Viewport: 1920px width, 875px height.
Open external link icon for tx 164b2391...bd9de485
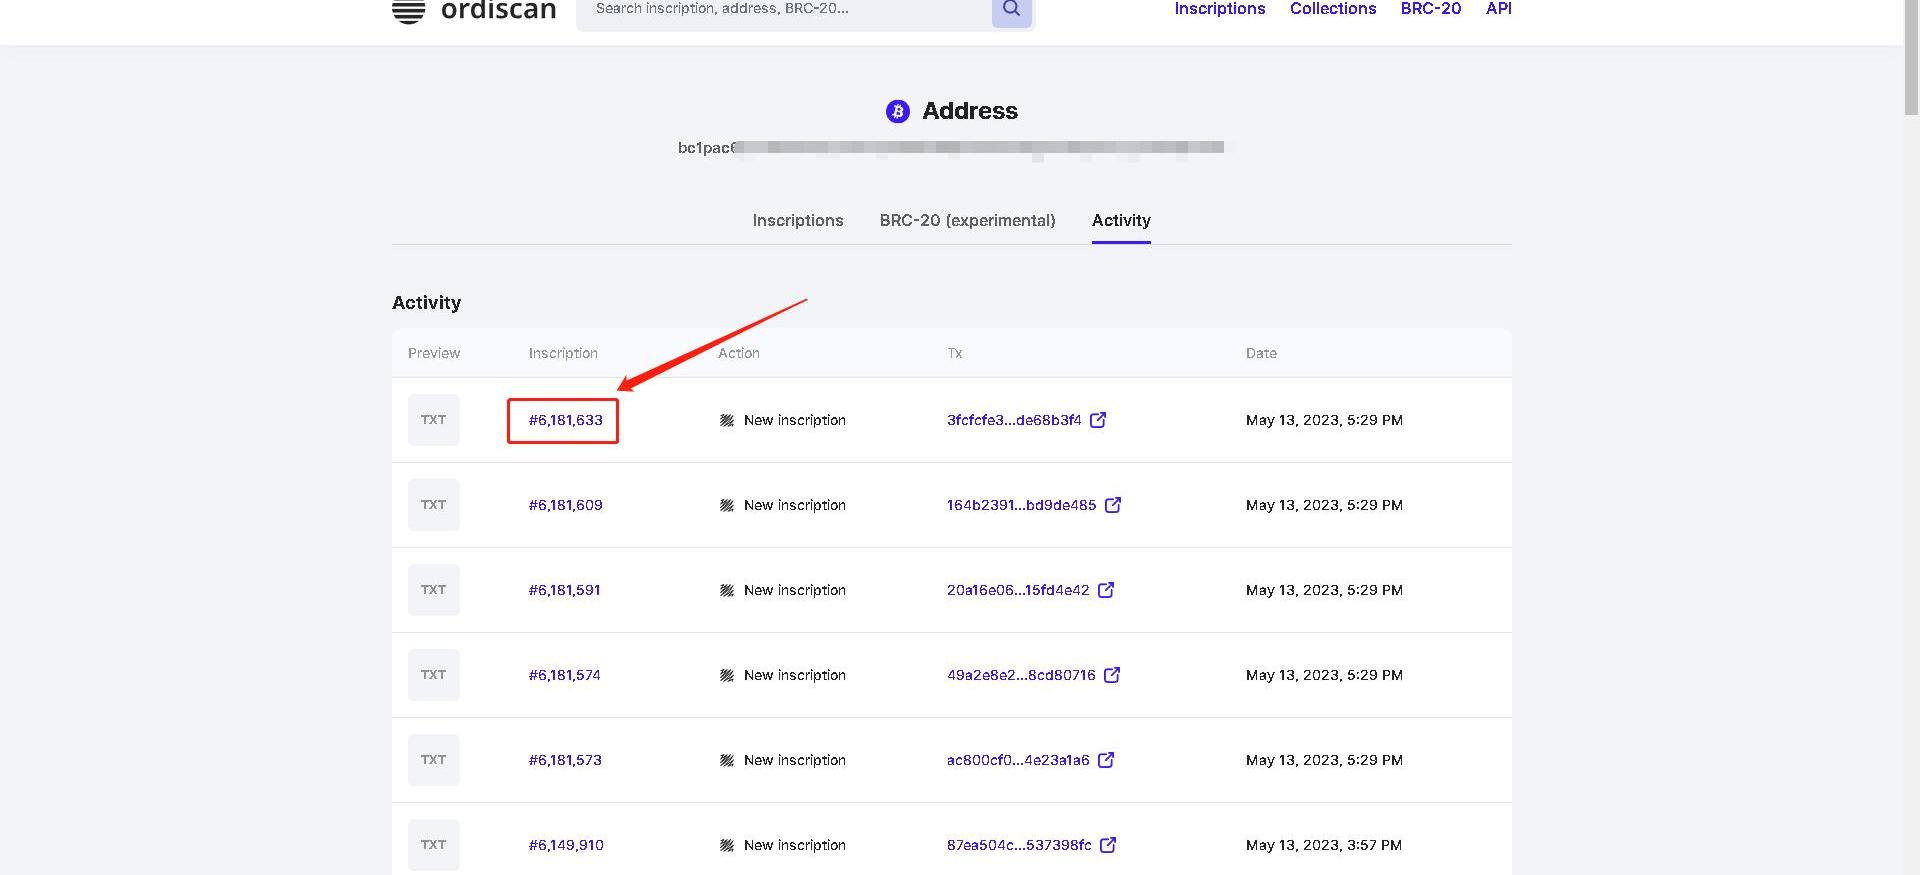point(1113,505)
